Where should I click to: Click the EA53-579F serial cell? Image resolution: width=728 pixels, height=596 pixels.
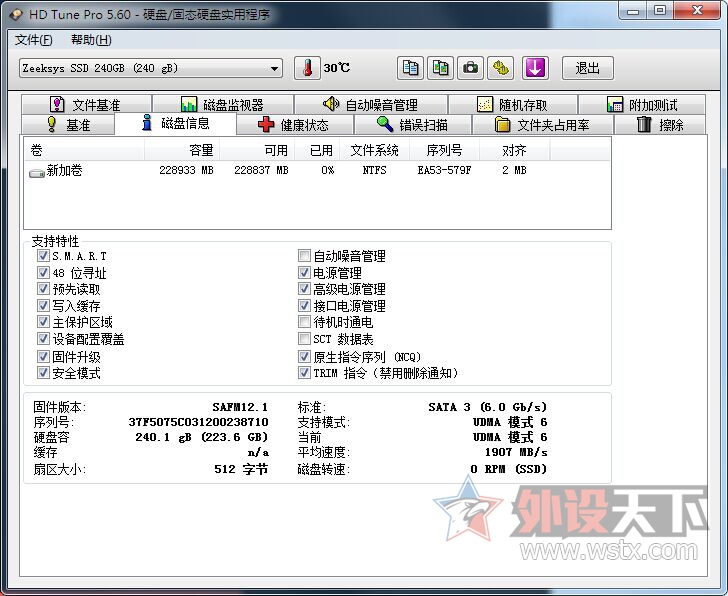[x=444, y=170]
